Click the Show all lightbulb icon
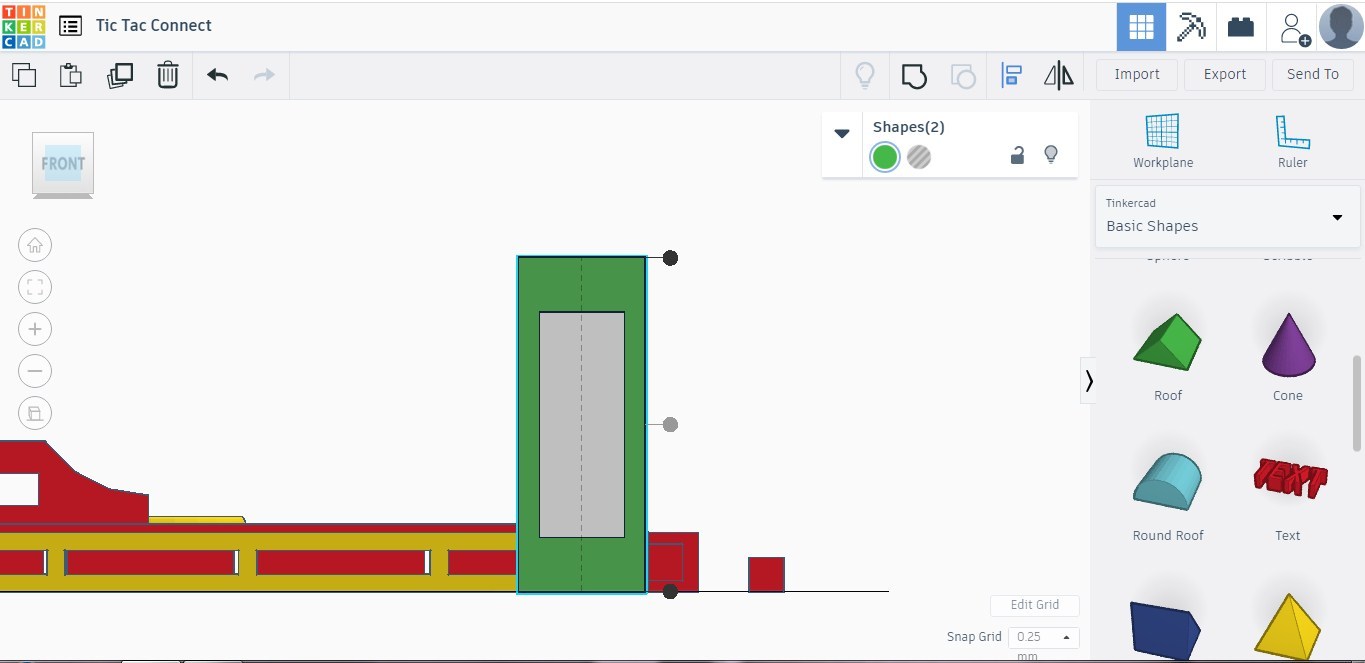The height and width of the screenshot is (663, 1365). tap(865, 75)
